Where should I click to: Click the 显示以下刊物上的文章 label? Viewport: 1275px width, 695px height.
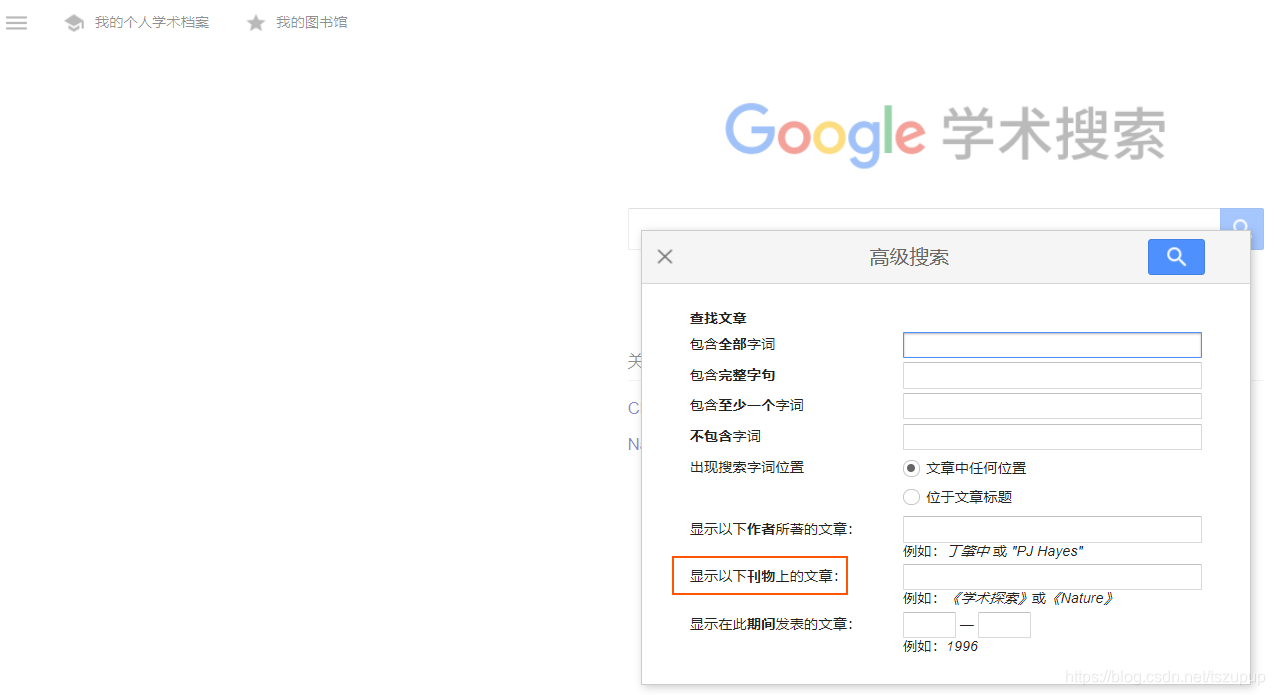coord(763,576)
